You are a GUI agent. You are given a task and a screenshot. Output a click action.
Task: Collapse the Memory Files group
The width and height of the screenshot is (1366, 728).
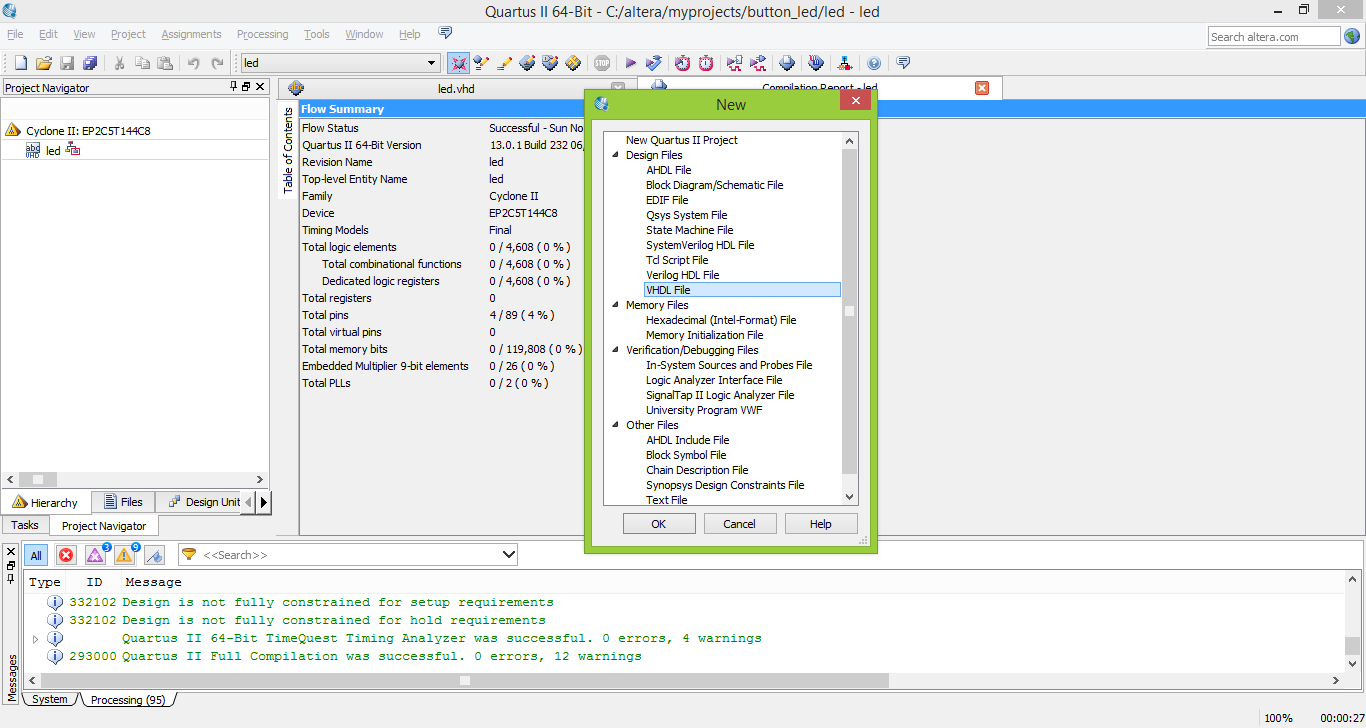coord(616,305)
